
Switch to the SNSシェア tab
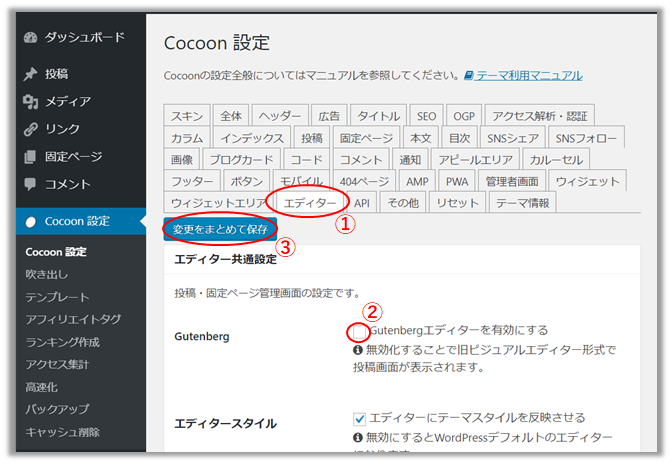coord(513,137)
